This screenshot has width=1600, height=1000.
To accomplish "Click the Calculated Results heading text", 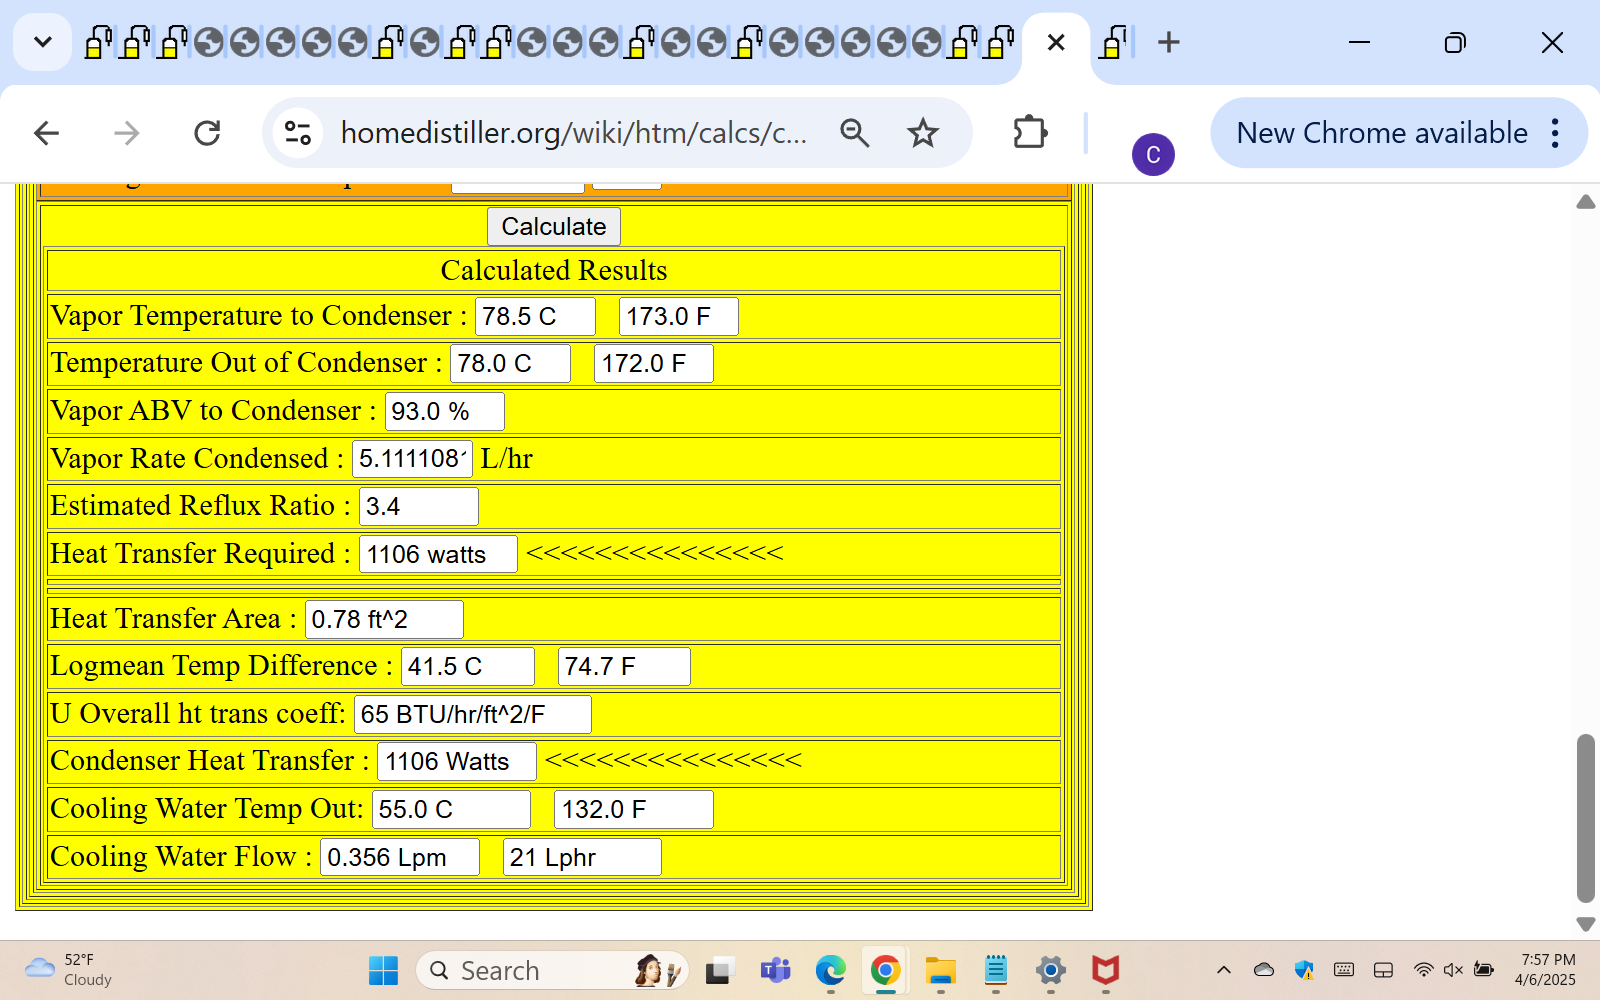I will click(554, 270).
